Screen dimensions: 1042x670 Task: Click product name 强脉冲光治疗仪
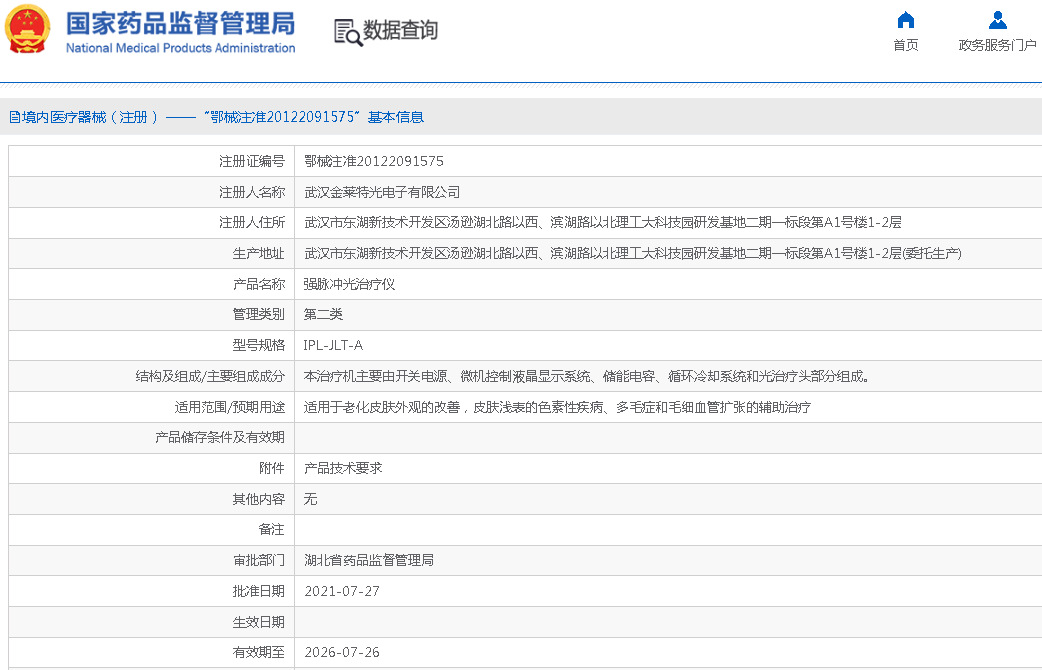[349, 284]
